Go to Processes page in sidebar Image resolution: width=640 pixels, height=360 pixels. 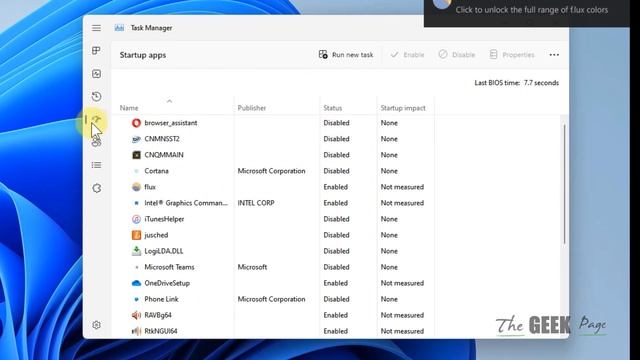(x=96, y=51)
